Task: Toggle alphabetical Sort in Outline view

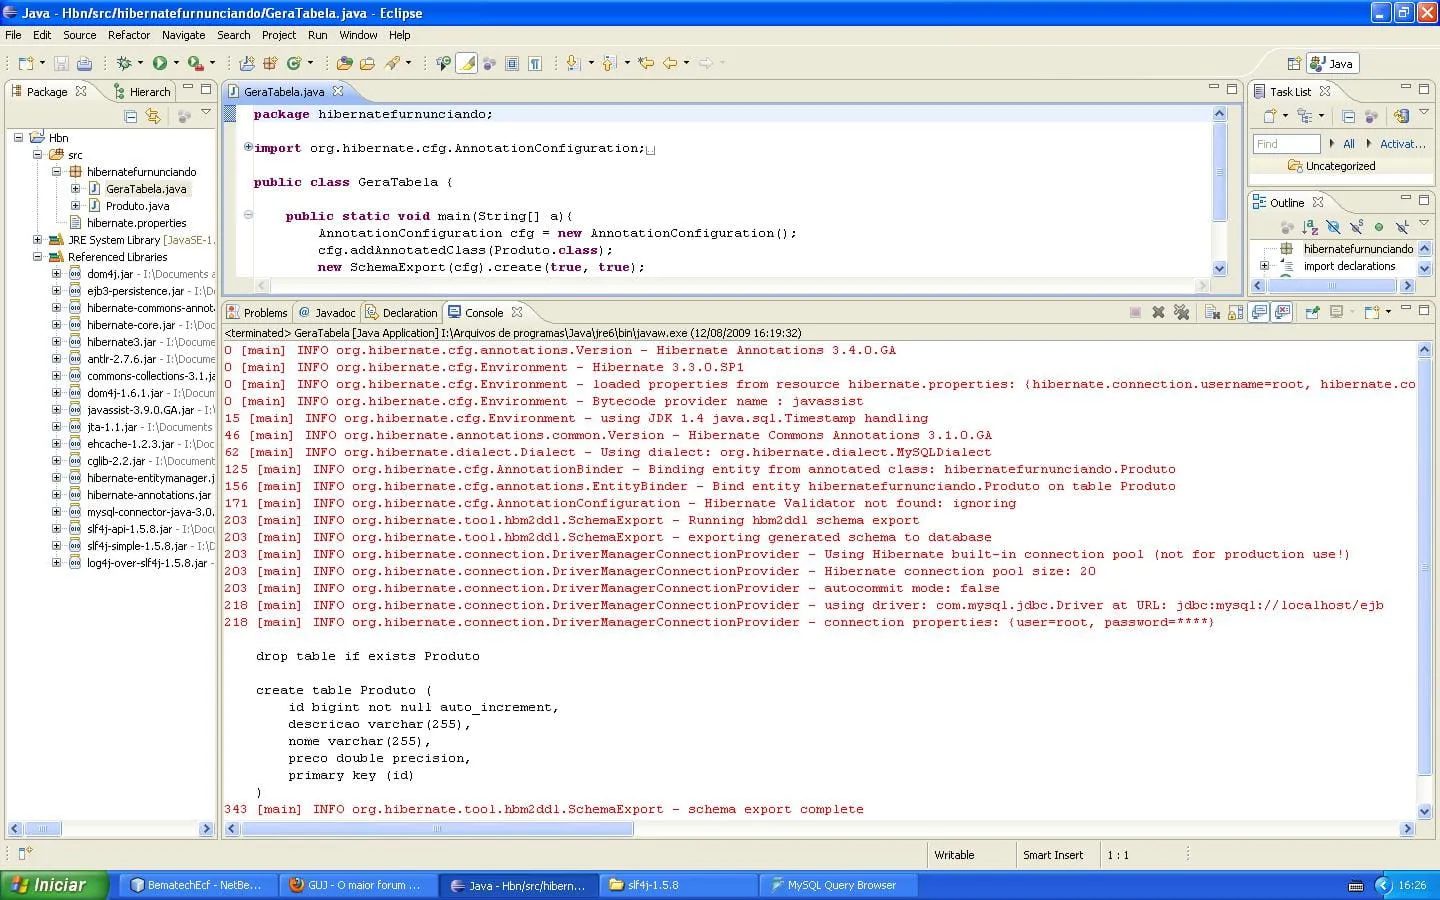Action: tap(1310, 227)
